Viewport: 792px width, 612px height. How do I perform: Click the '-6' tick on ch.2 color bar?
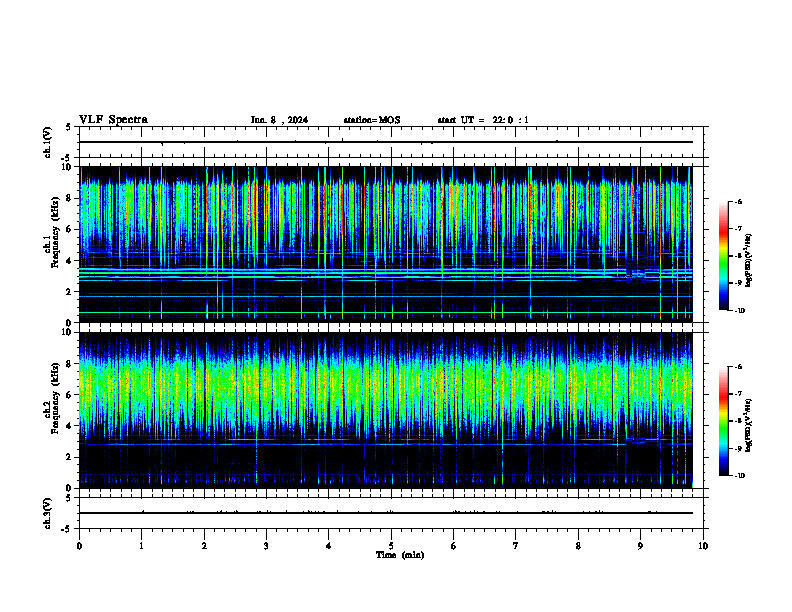738,367
